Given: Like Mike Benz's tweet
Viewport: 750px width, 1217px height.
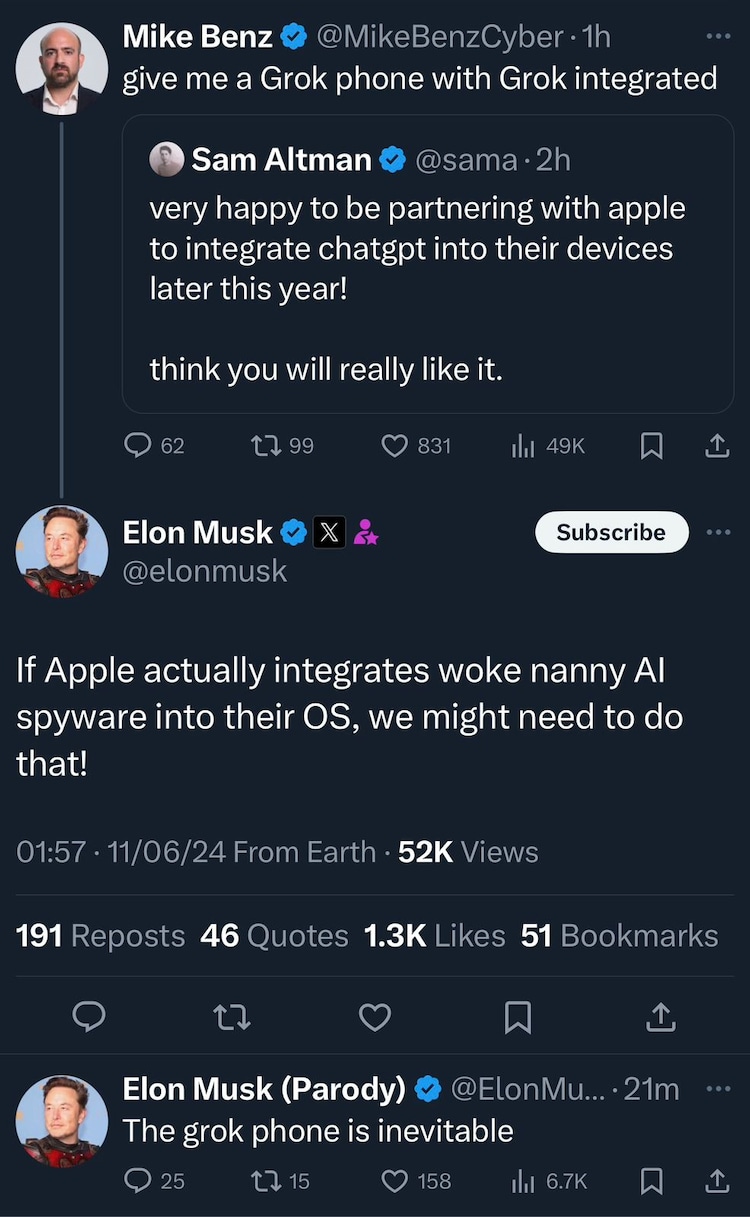Looking at the screenshot, I should [395, 446].
